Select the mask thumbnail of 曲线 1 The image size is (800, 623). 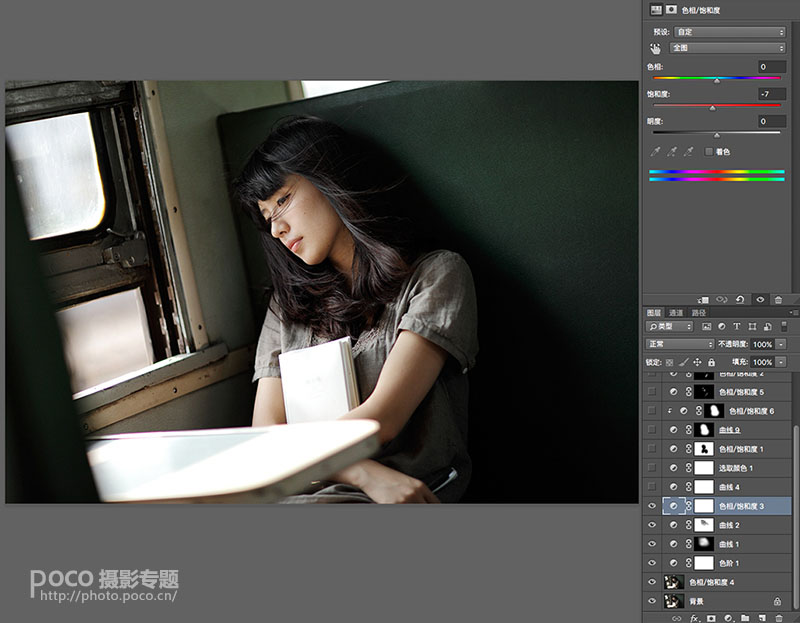coord(704,544)
